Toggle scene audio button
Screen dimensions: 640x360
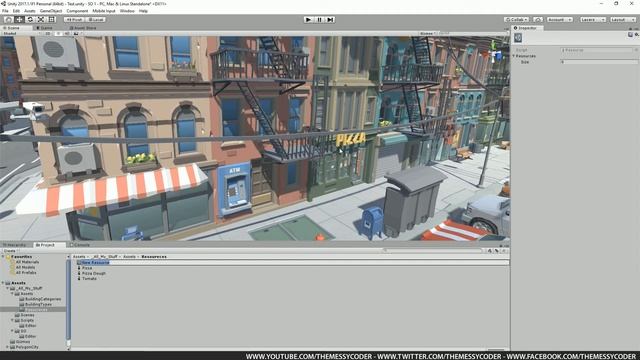tap(67, 33)
